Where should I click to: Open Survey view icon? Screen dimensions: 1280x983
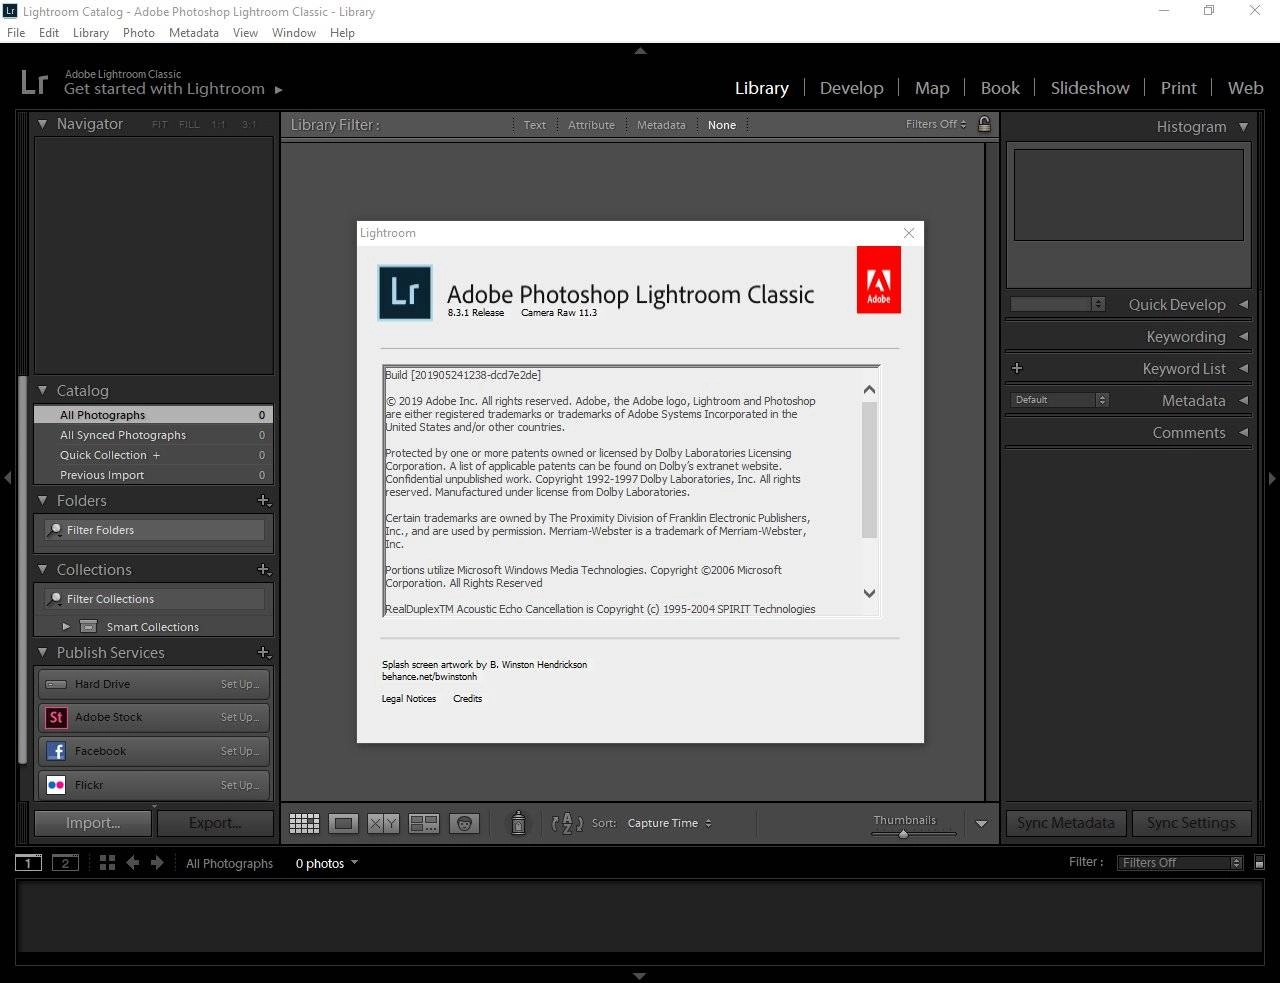pos(424,823)
